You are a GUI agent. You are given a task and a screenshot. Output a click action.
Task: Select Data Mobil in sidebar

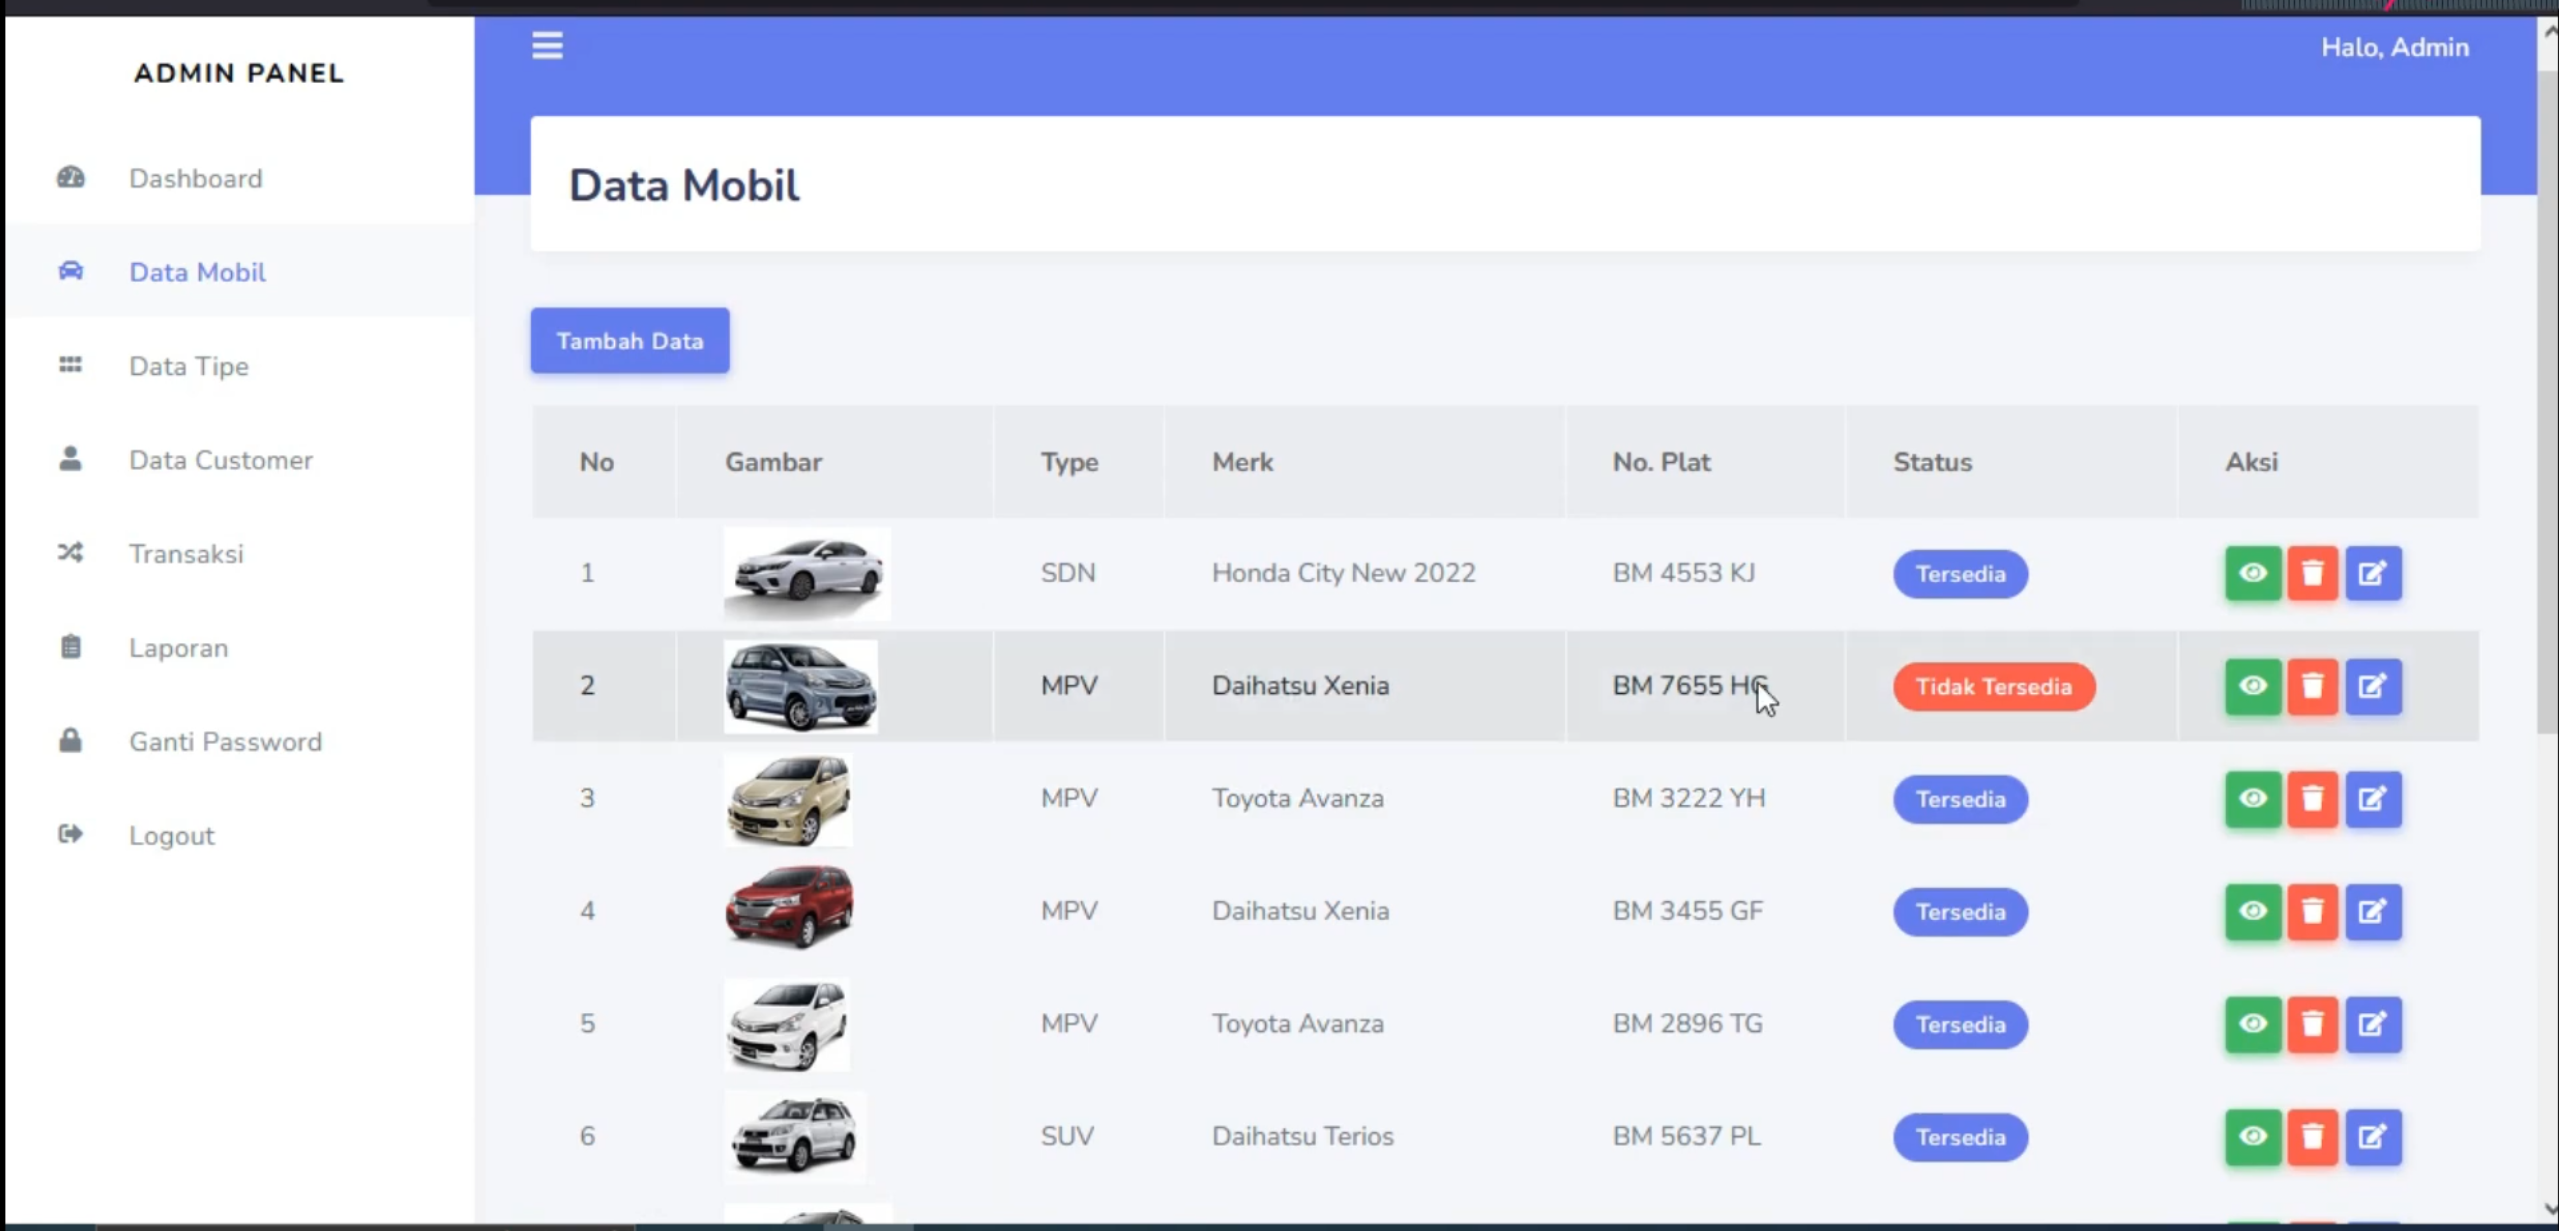pyautogui.click(x=240, y=272)
